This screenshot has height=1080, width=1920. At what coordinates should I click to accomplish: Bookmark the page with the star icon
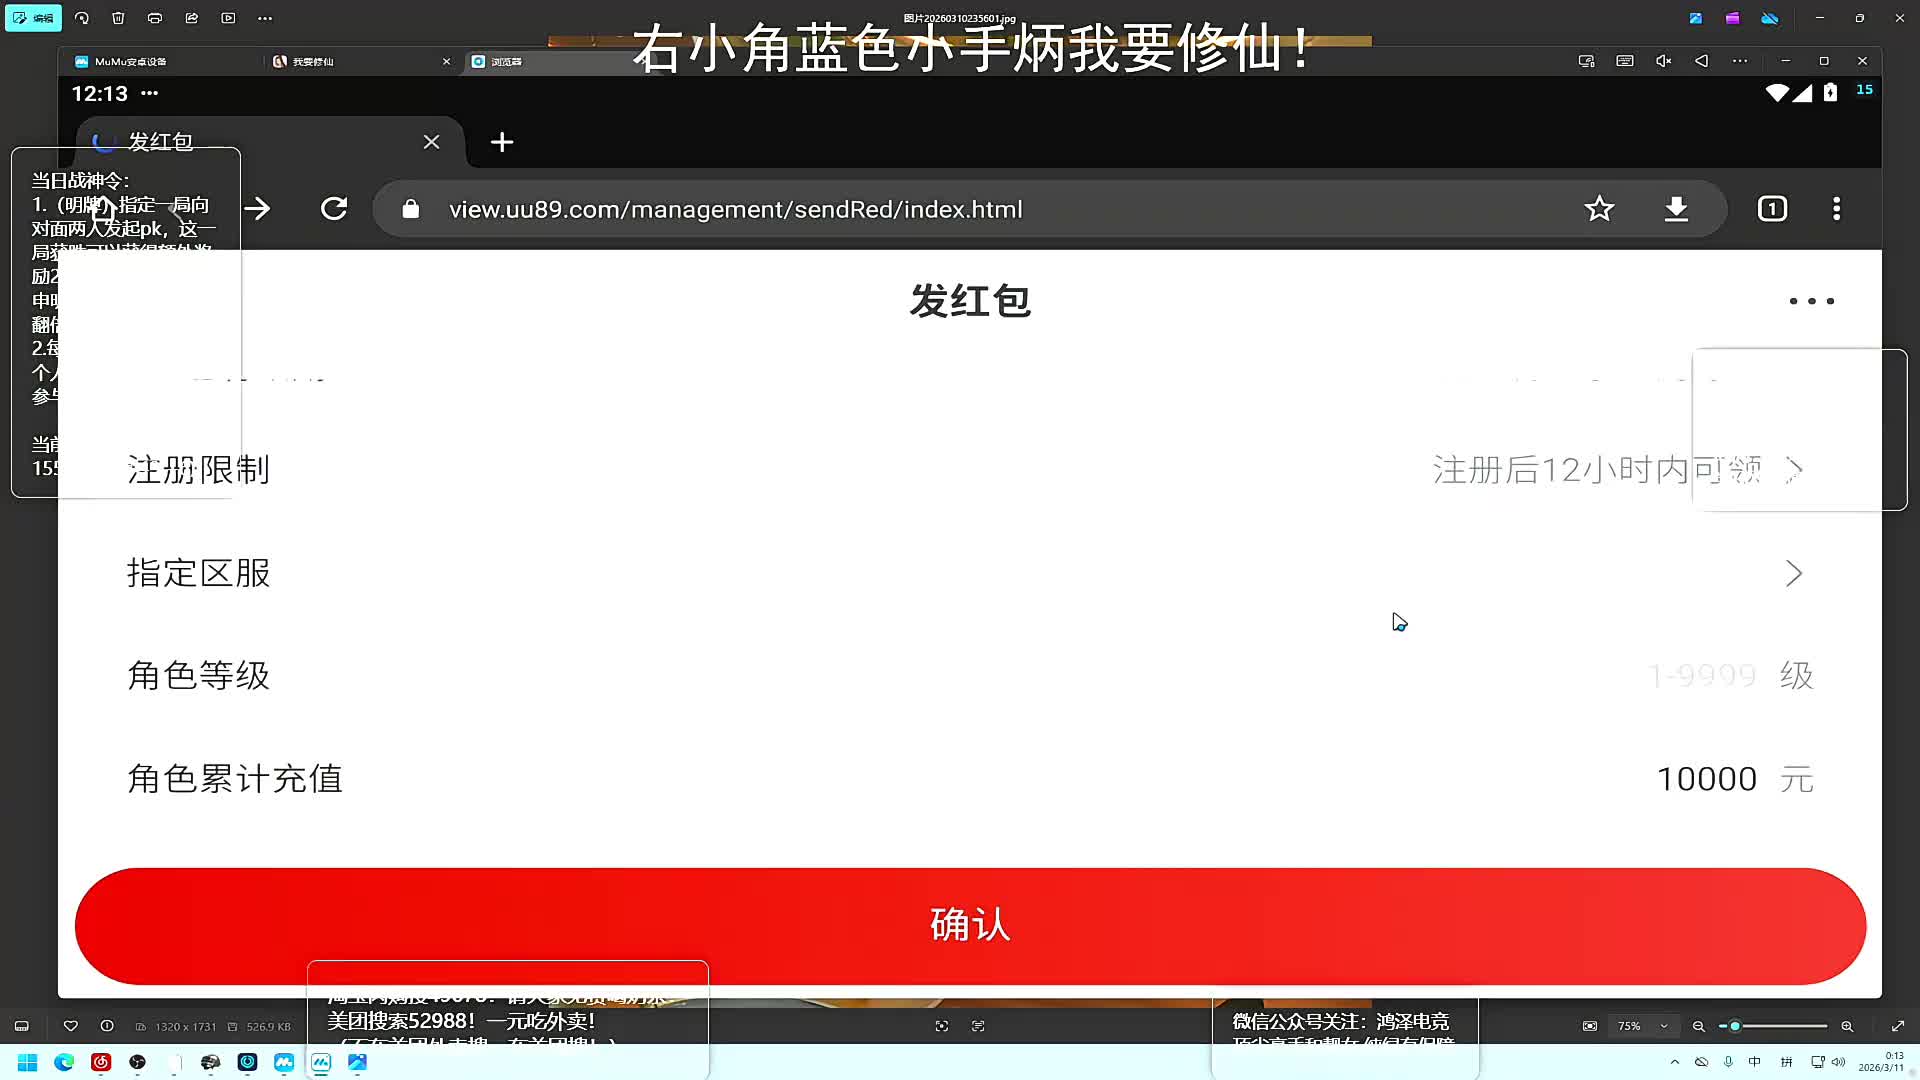pyautogui.click(x=1599, y=209)
